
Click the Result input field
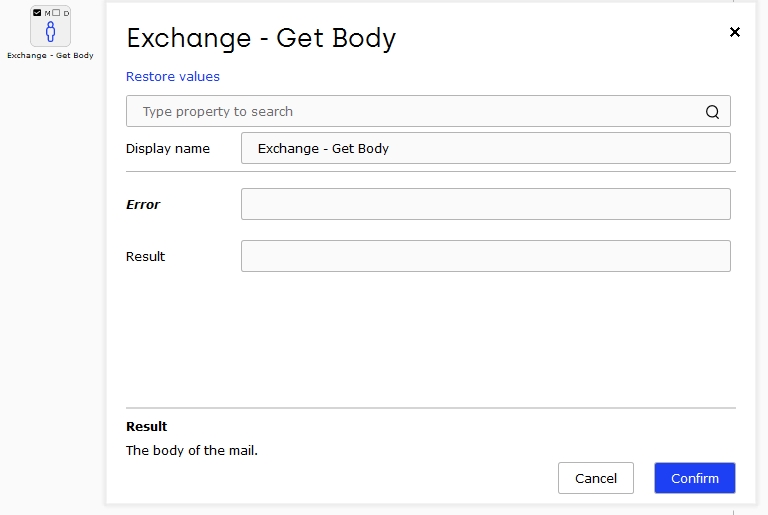485,256
